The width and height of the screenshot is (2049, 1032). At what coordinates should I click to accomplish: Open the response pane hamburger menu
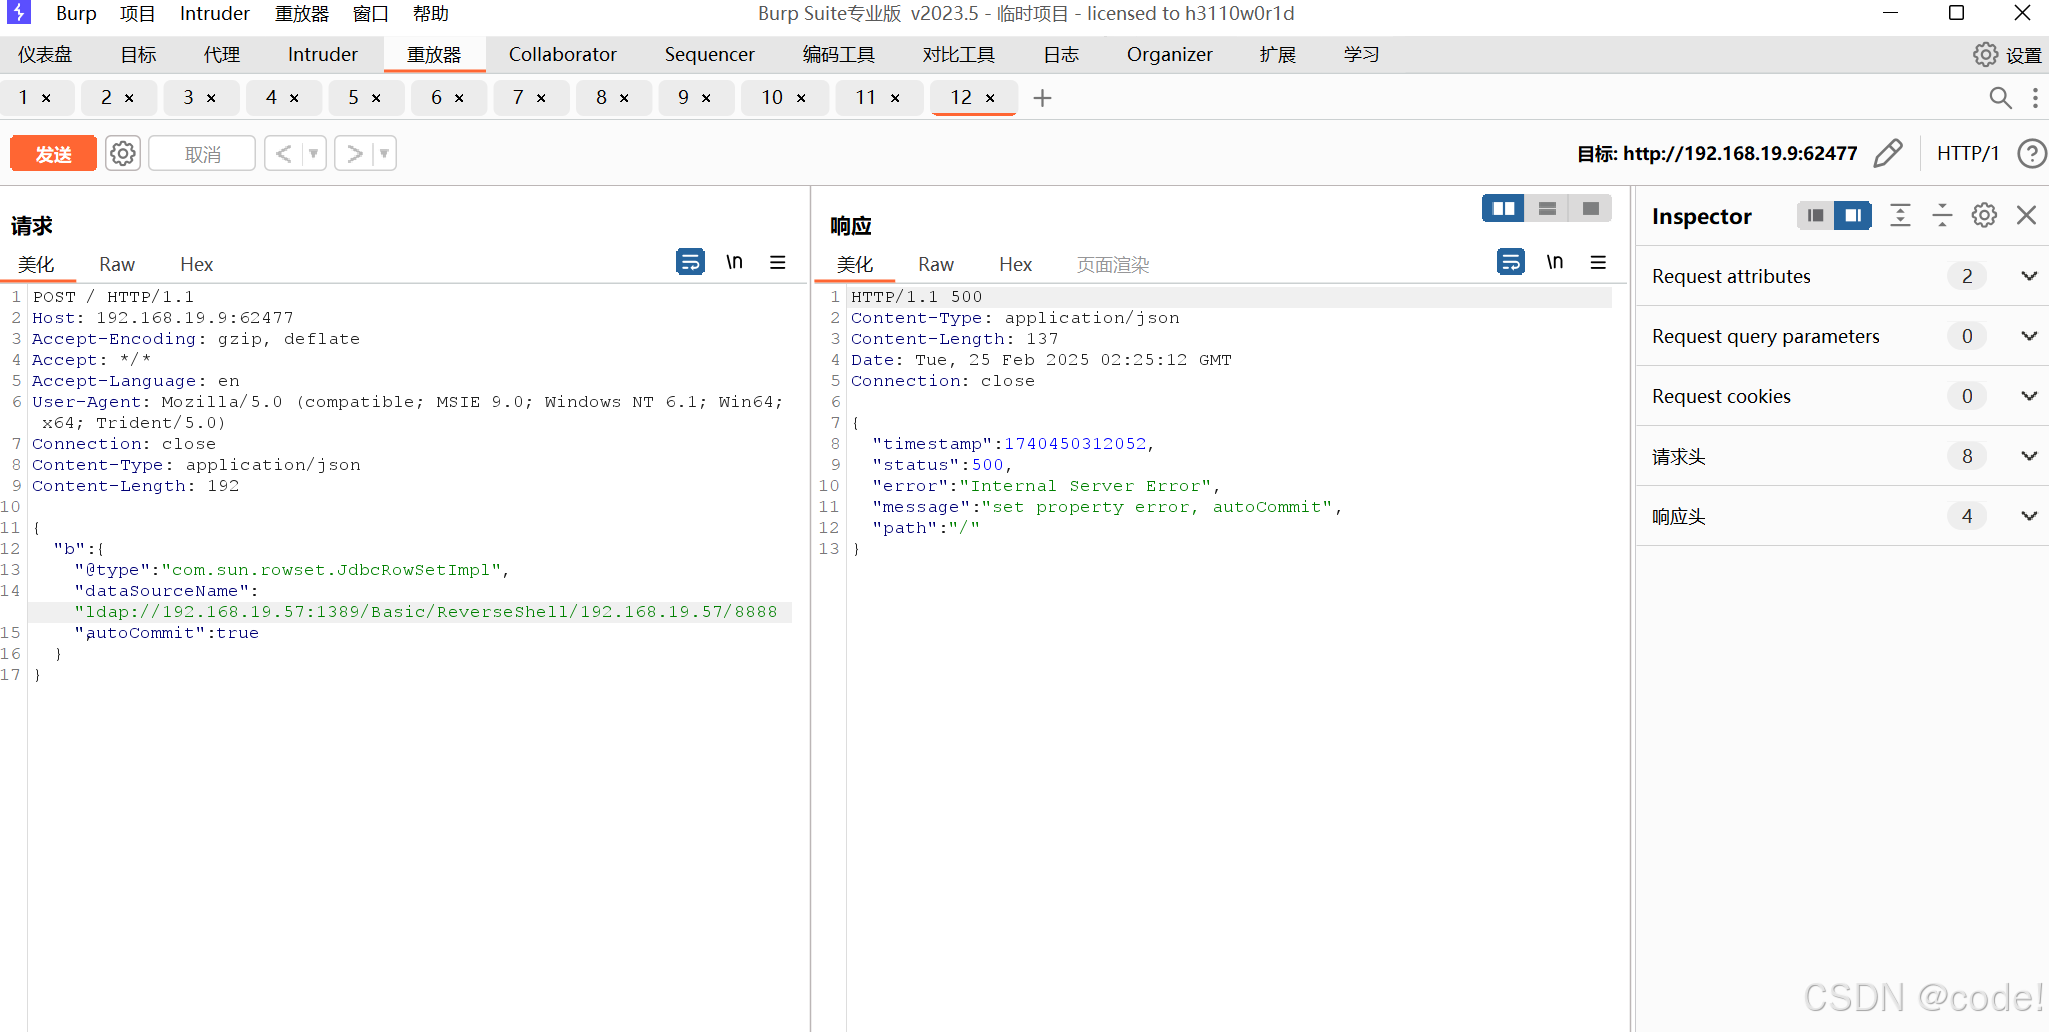click(1598, 262)
